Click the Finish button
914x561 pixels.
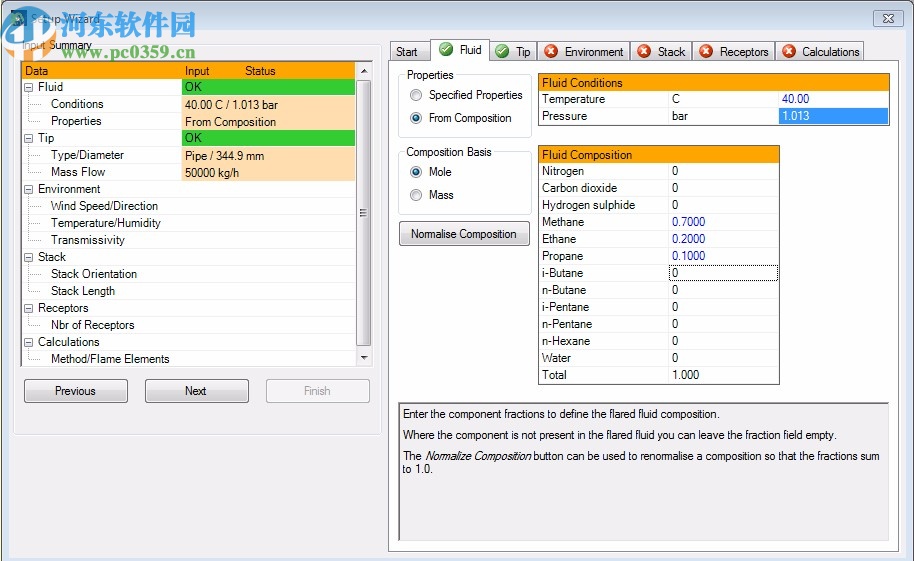click(318, 391)
